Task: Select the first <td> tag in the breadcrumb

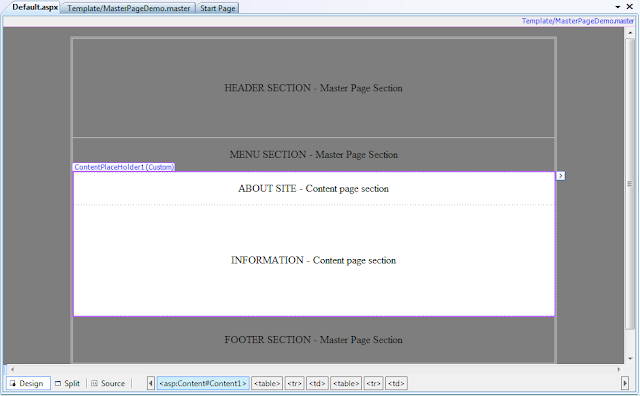Action: (x=317, y=383)
